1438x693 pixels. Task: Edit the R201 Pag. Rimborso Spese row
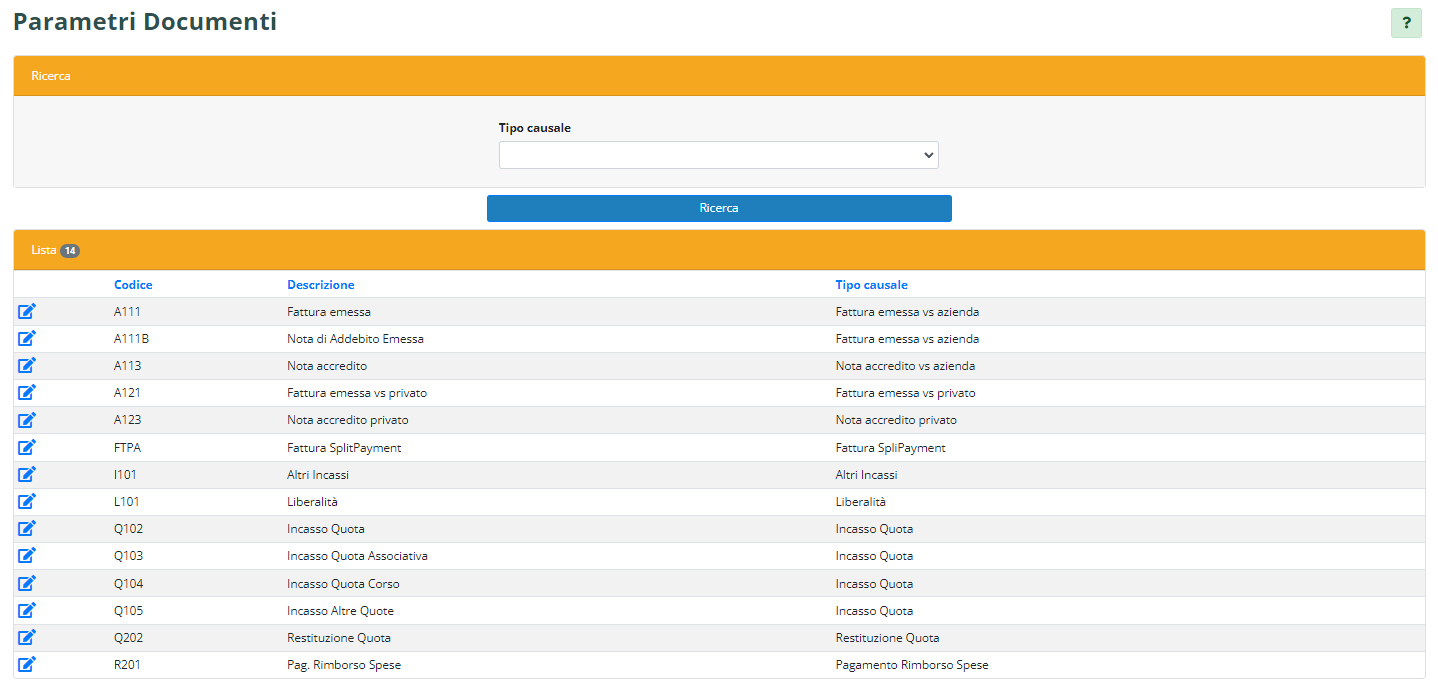point(27,664)
